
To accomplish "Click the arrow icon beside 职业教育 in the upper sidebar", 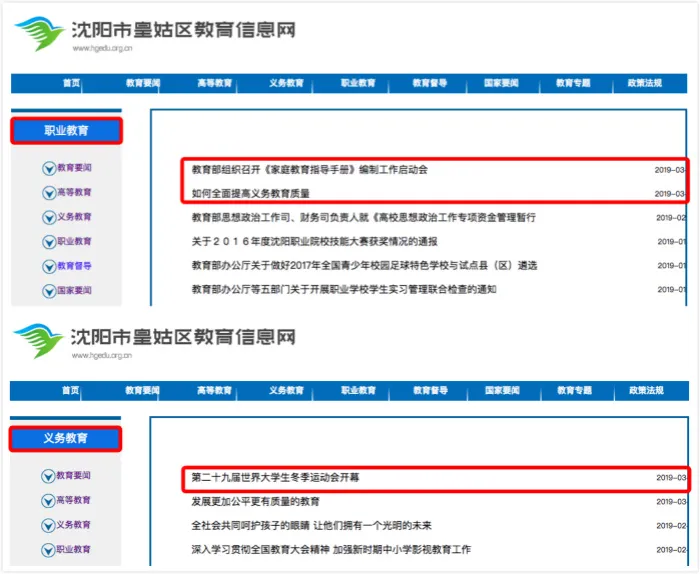I will (48, 242).
